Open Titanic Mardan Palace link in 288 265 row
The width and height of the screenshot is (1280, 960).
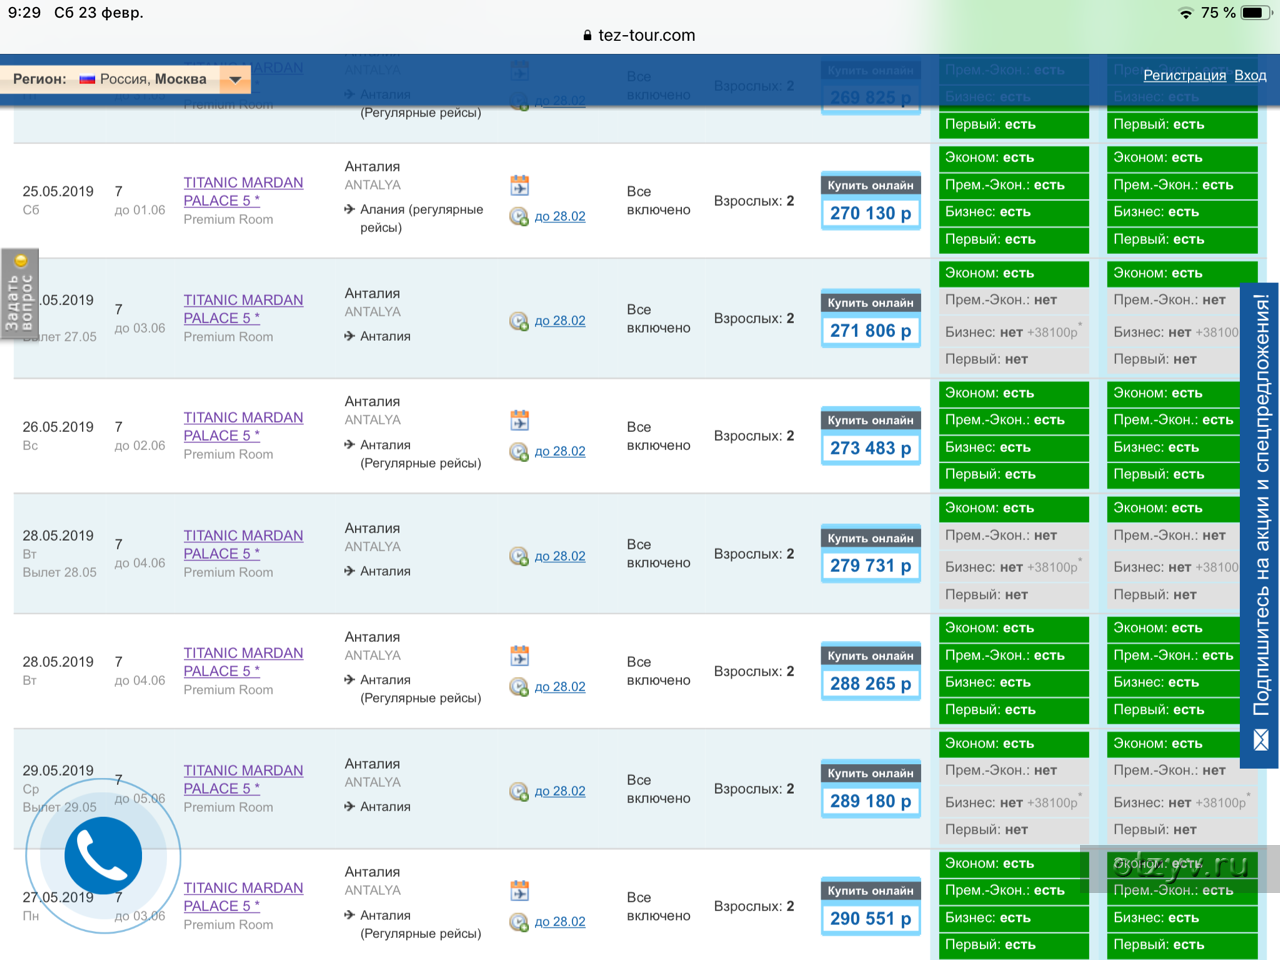(x=243, y=662)
